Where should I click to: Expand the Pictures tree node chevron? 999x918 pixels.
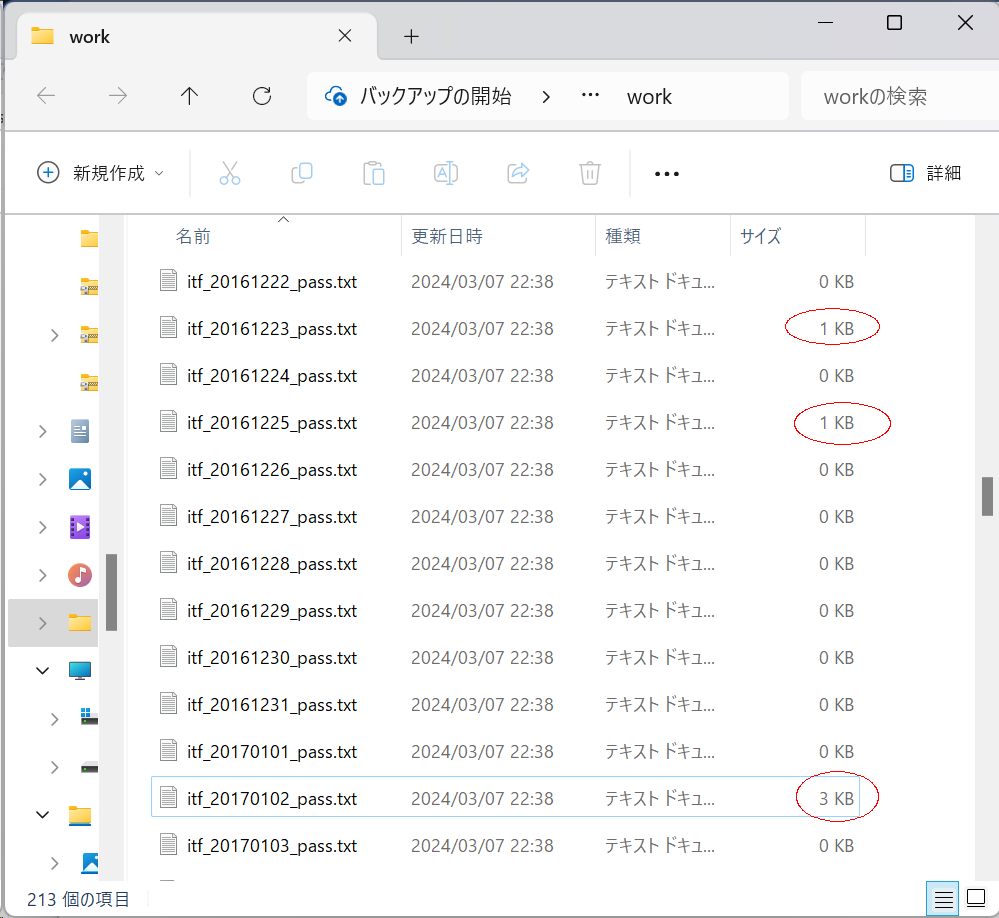(x=43, y=480)
